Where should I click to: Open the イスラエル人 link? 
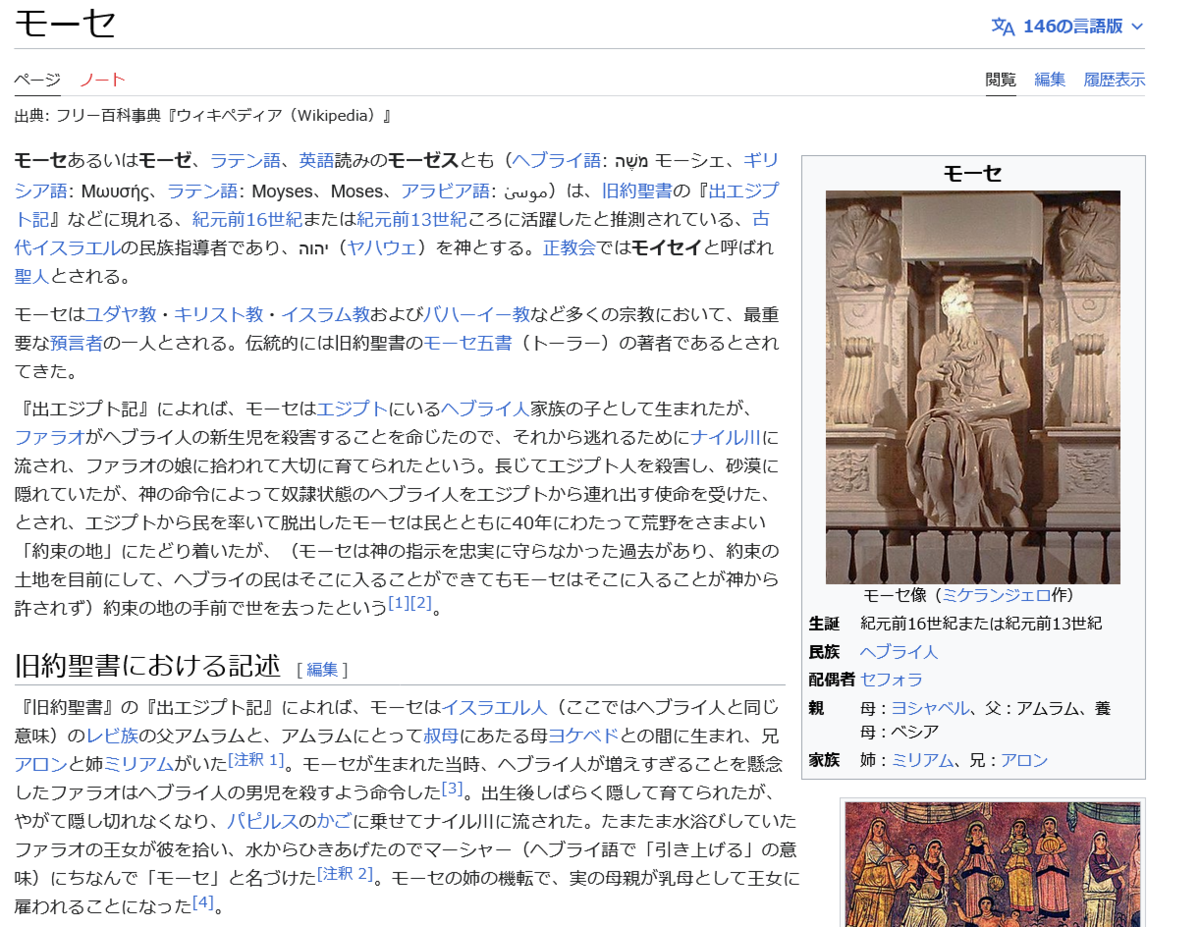(494, 707)
